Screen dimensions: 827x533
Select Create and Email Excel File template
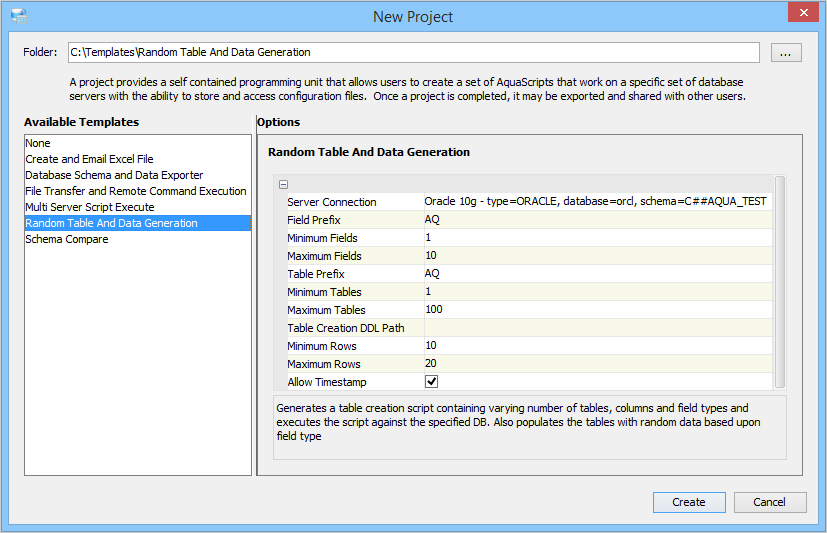coord(89,159)
